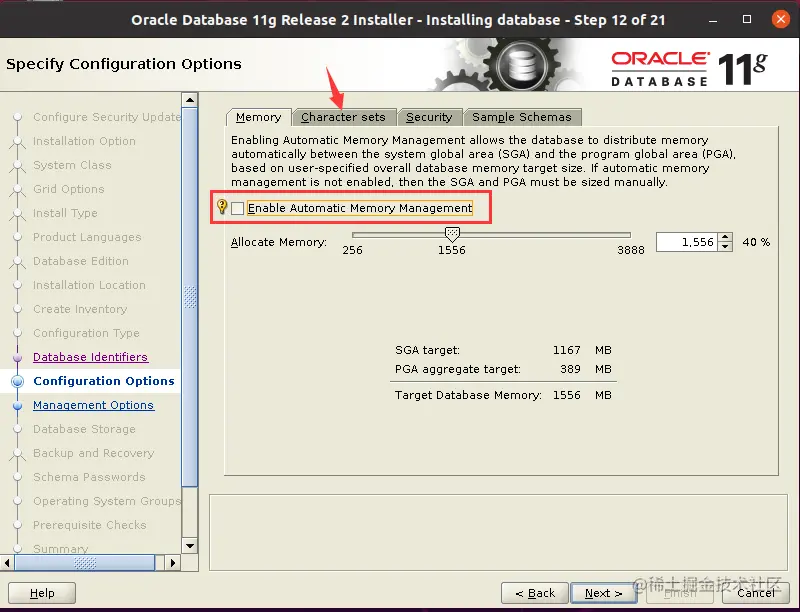This screenshot has width=800, height=612.
Task: Click the 'Installation Option' step text
Action: point(84,141)
